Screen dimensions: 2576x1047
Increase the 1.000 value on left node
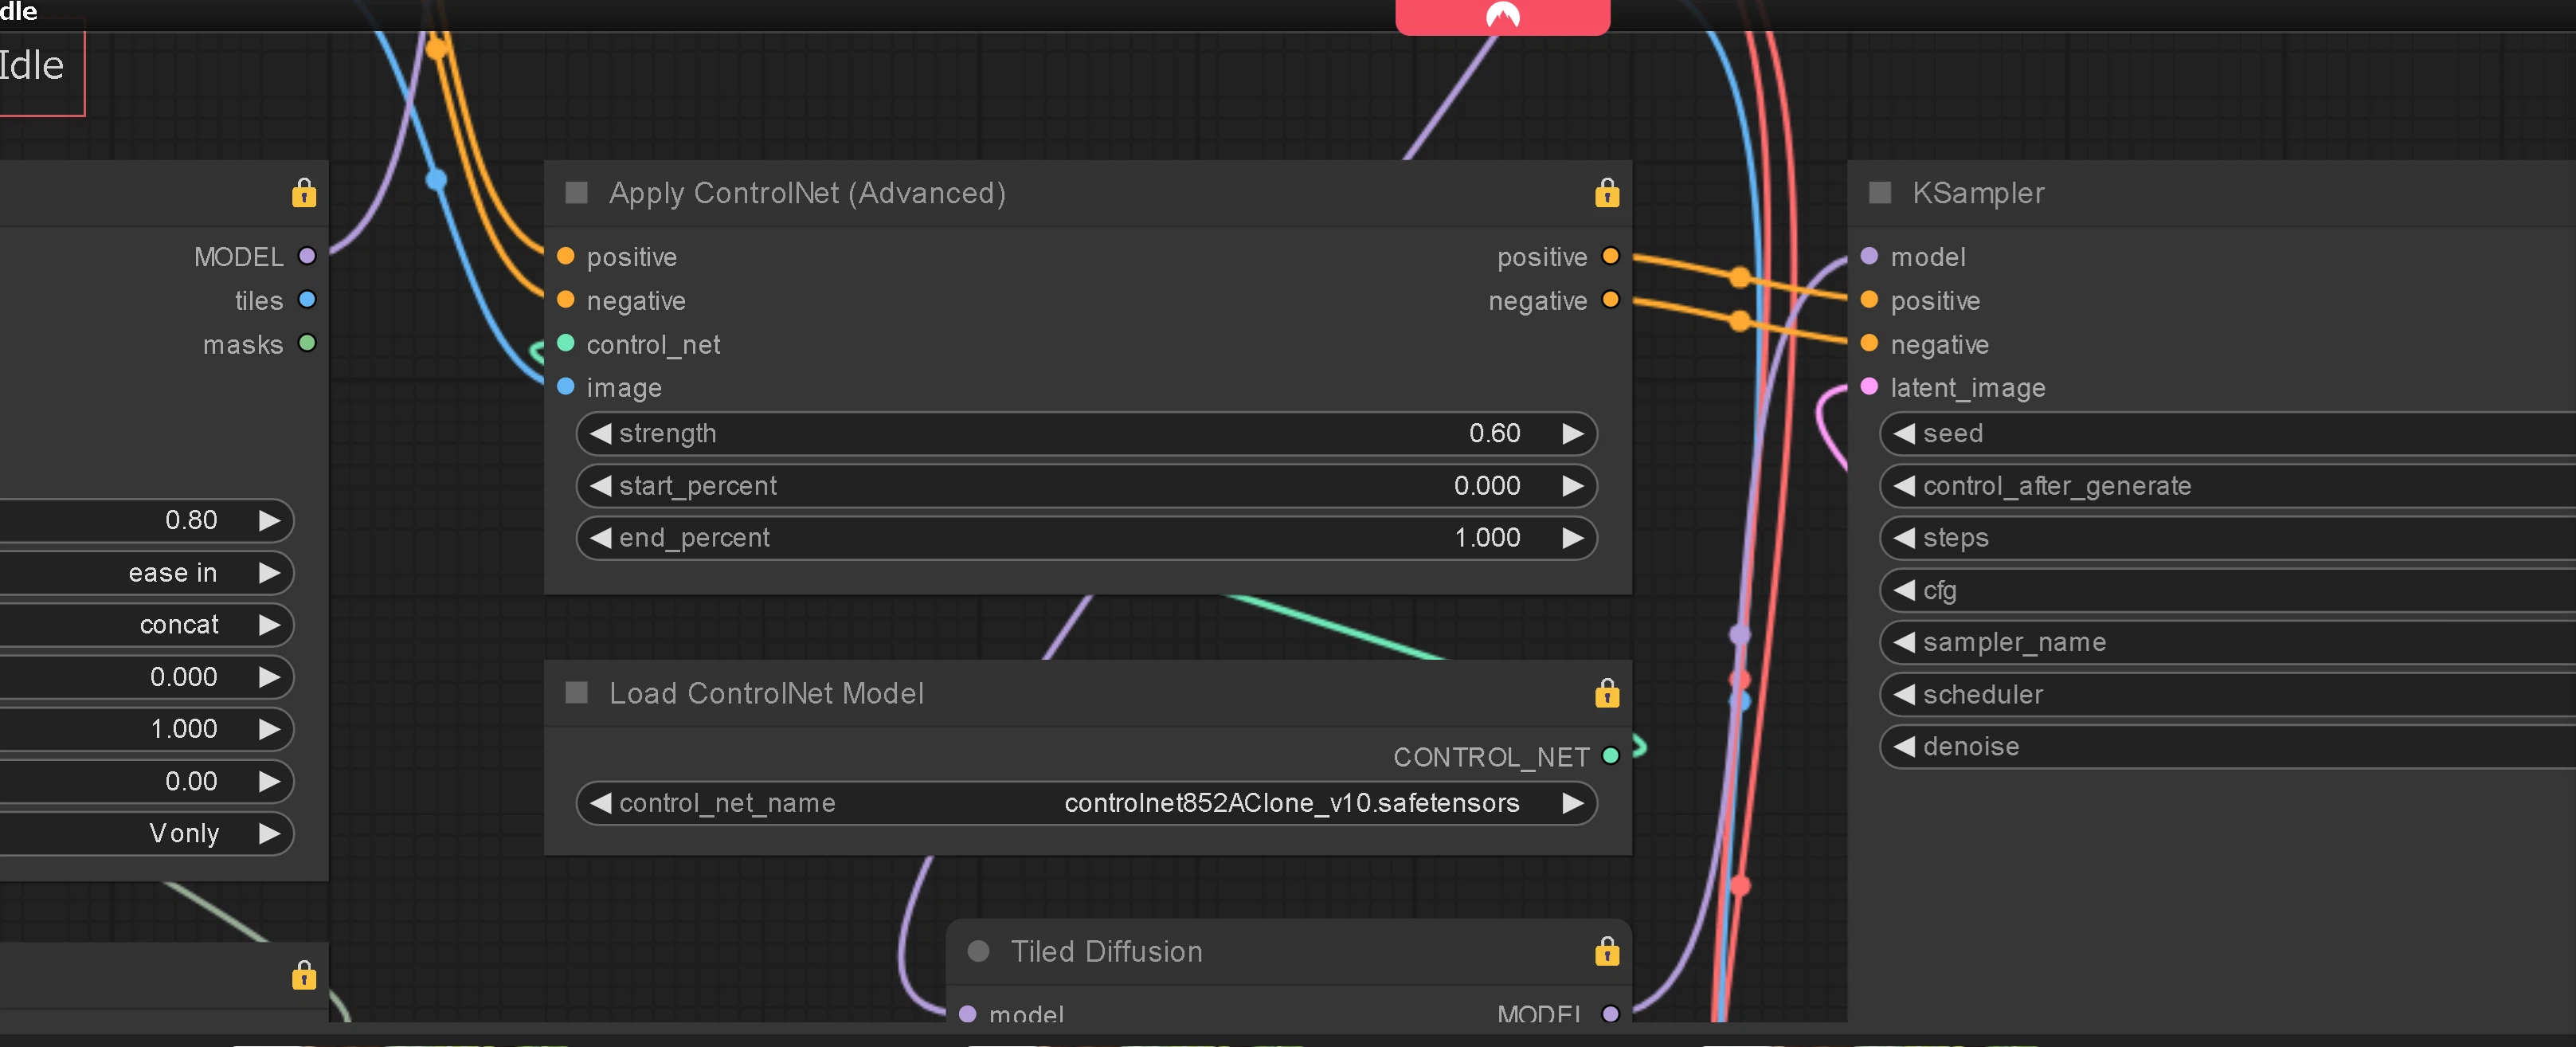[269, 728]
